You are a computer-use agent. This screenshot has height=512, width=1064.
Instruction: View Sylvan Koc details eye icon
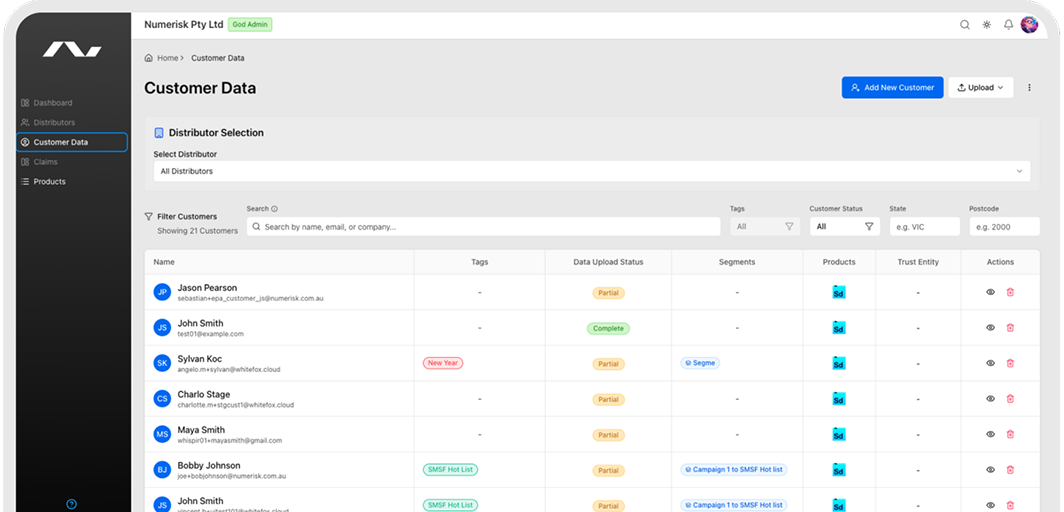tap(990, 363)
